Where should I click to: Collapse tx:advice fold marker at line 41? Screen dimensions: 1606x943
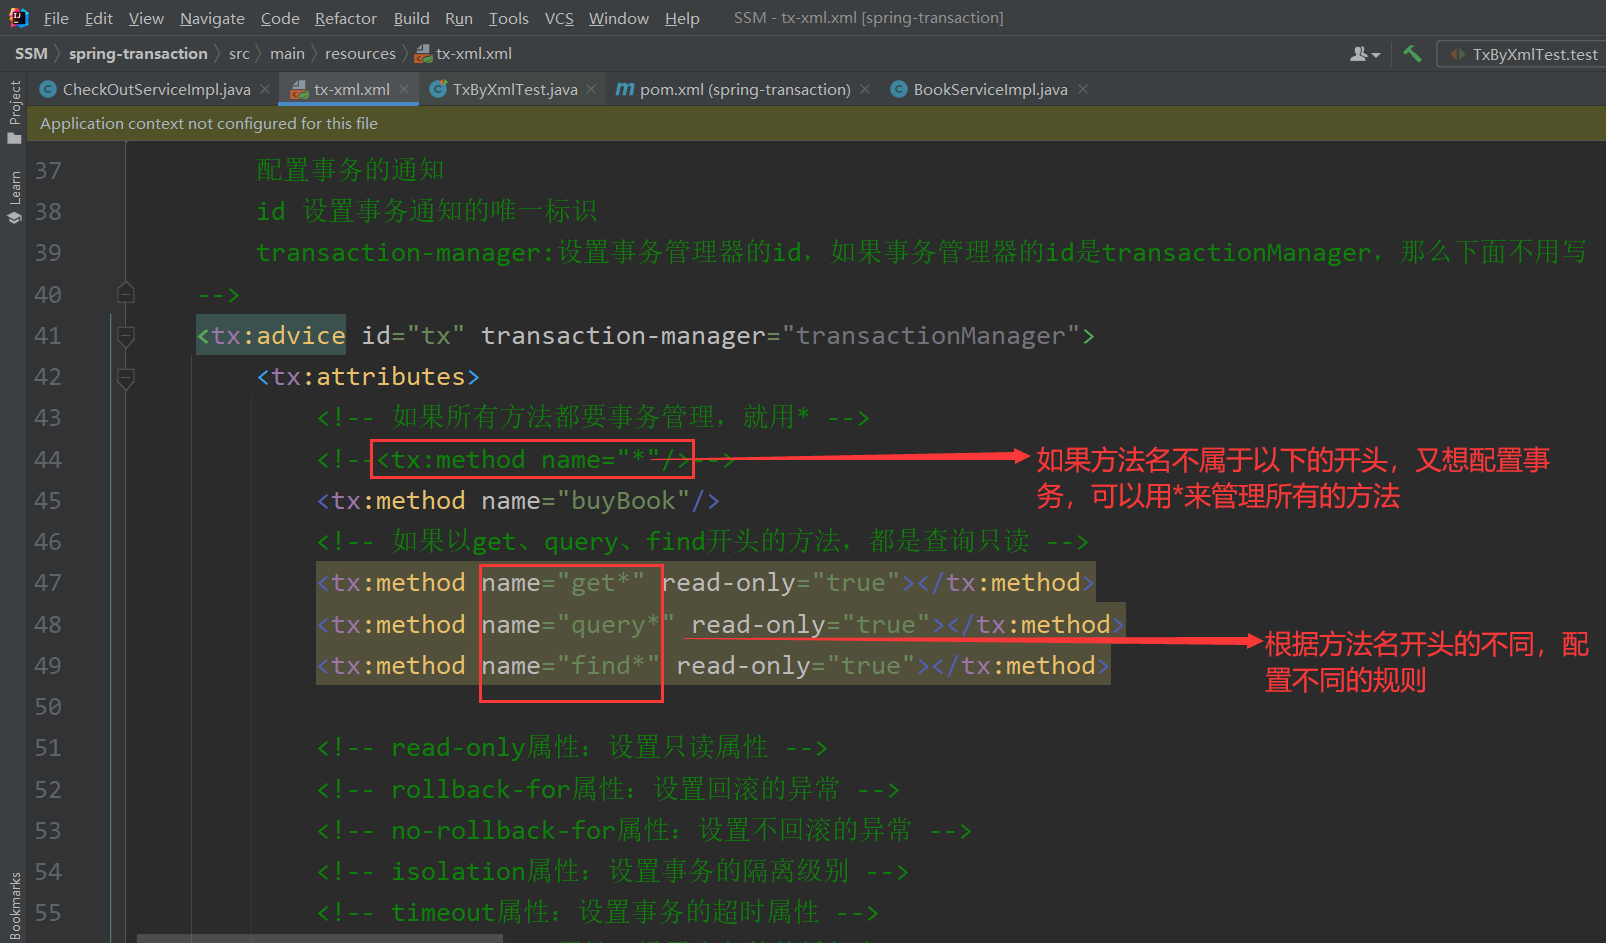click(x=126, y=336)
